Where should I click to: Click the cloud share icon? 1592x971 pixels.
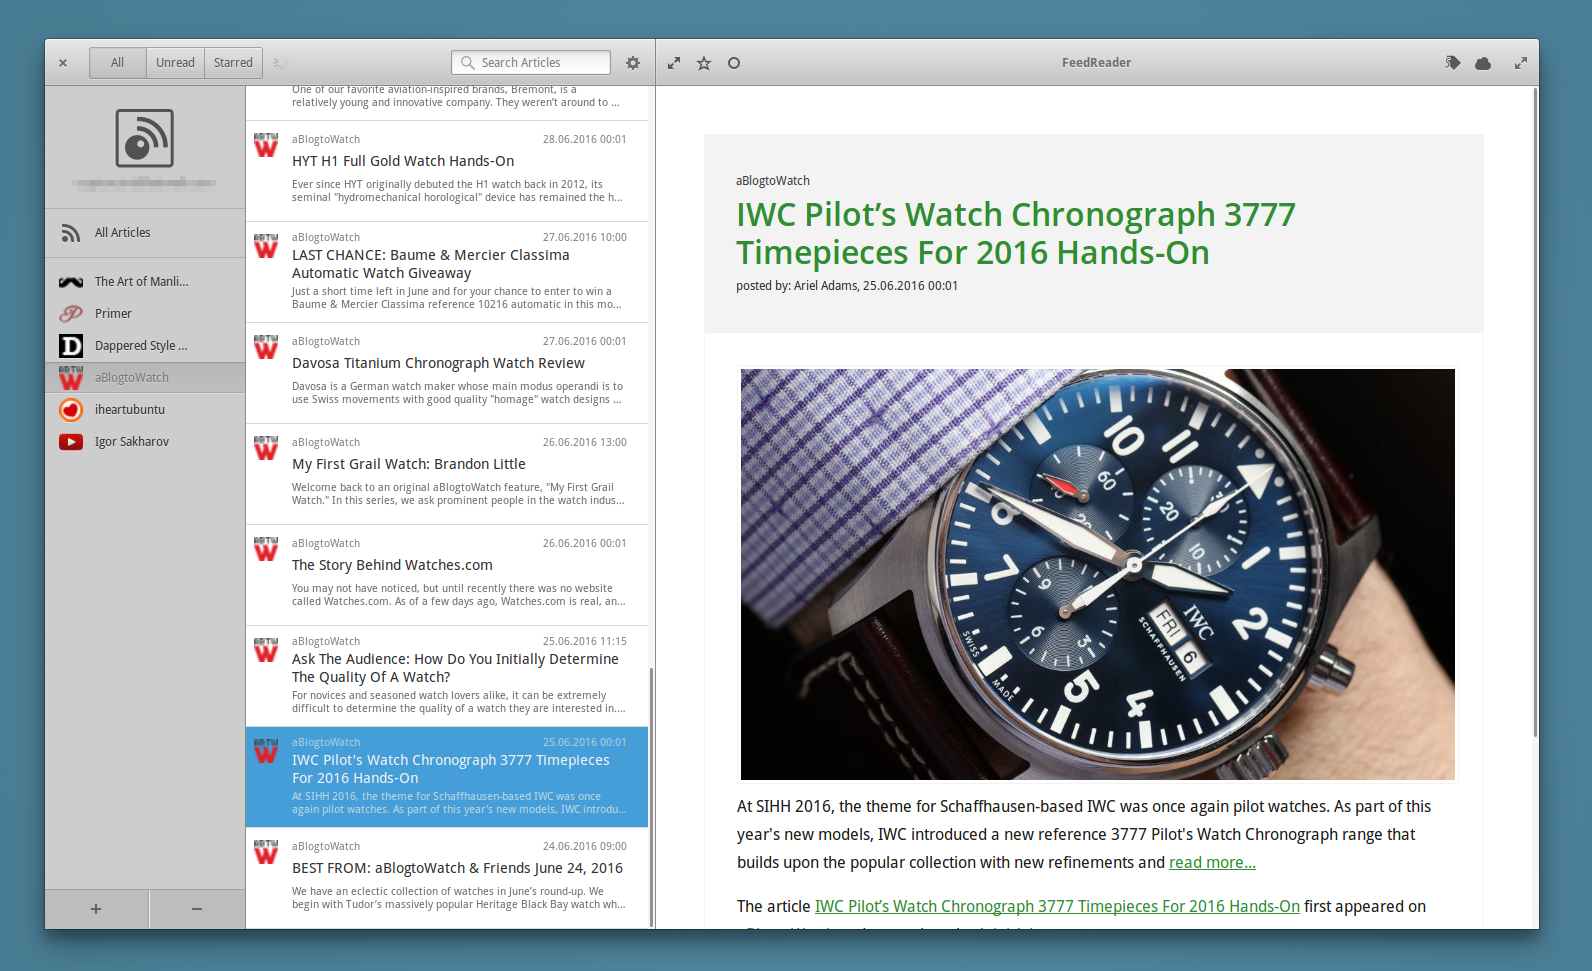point(1483,63)
